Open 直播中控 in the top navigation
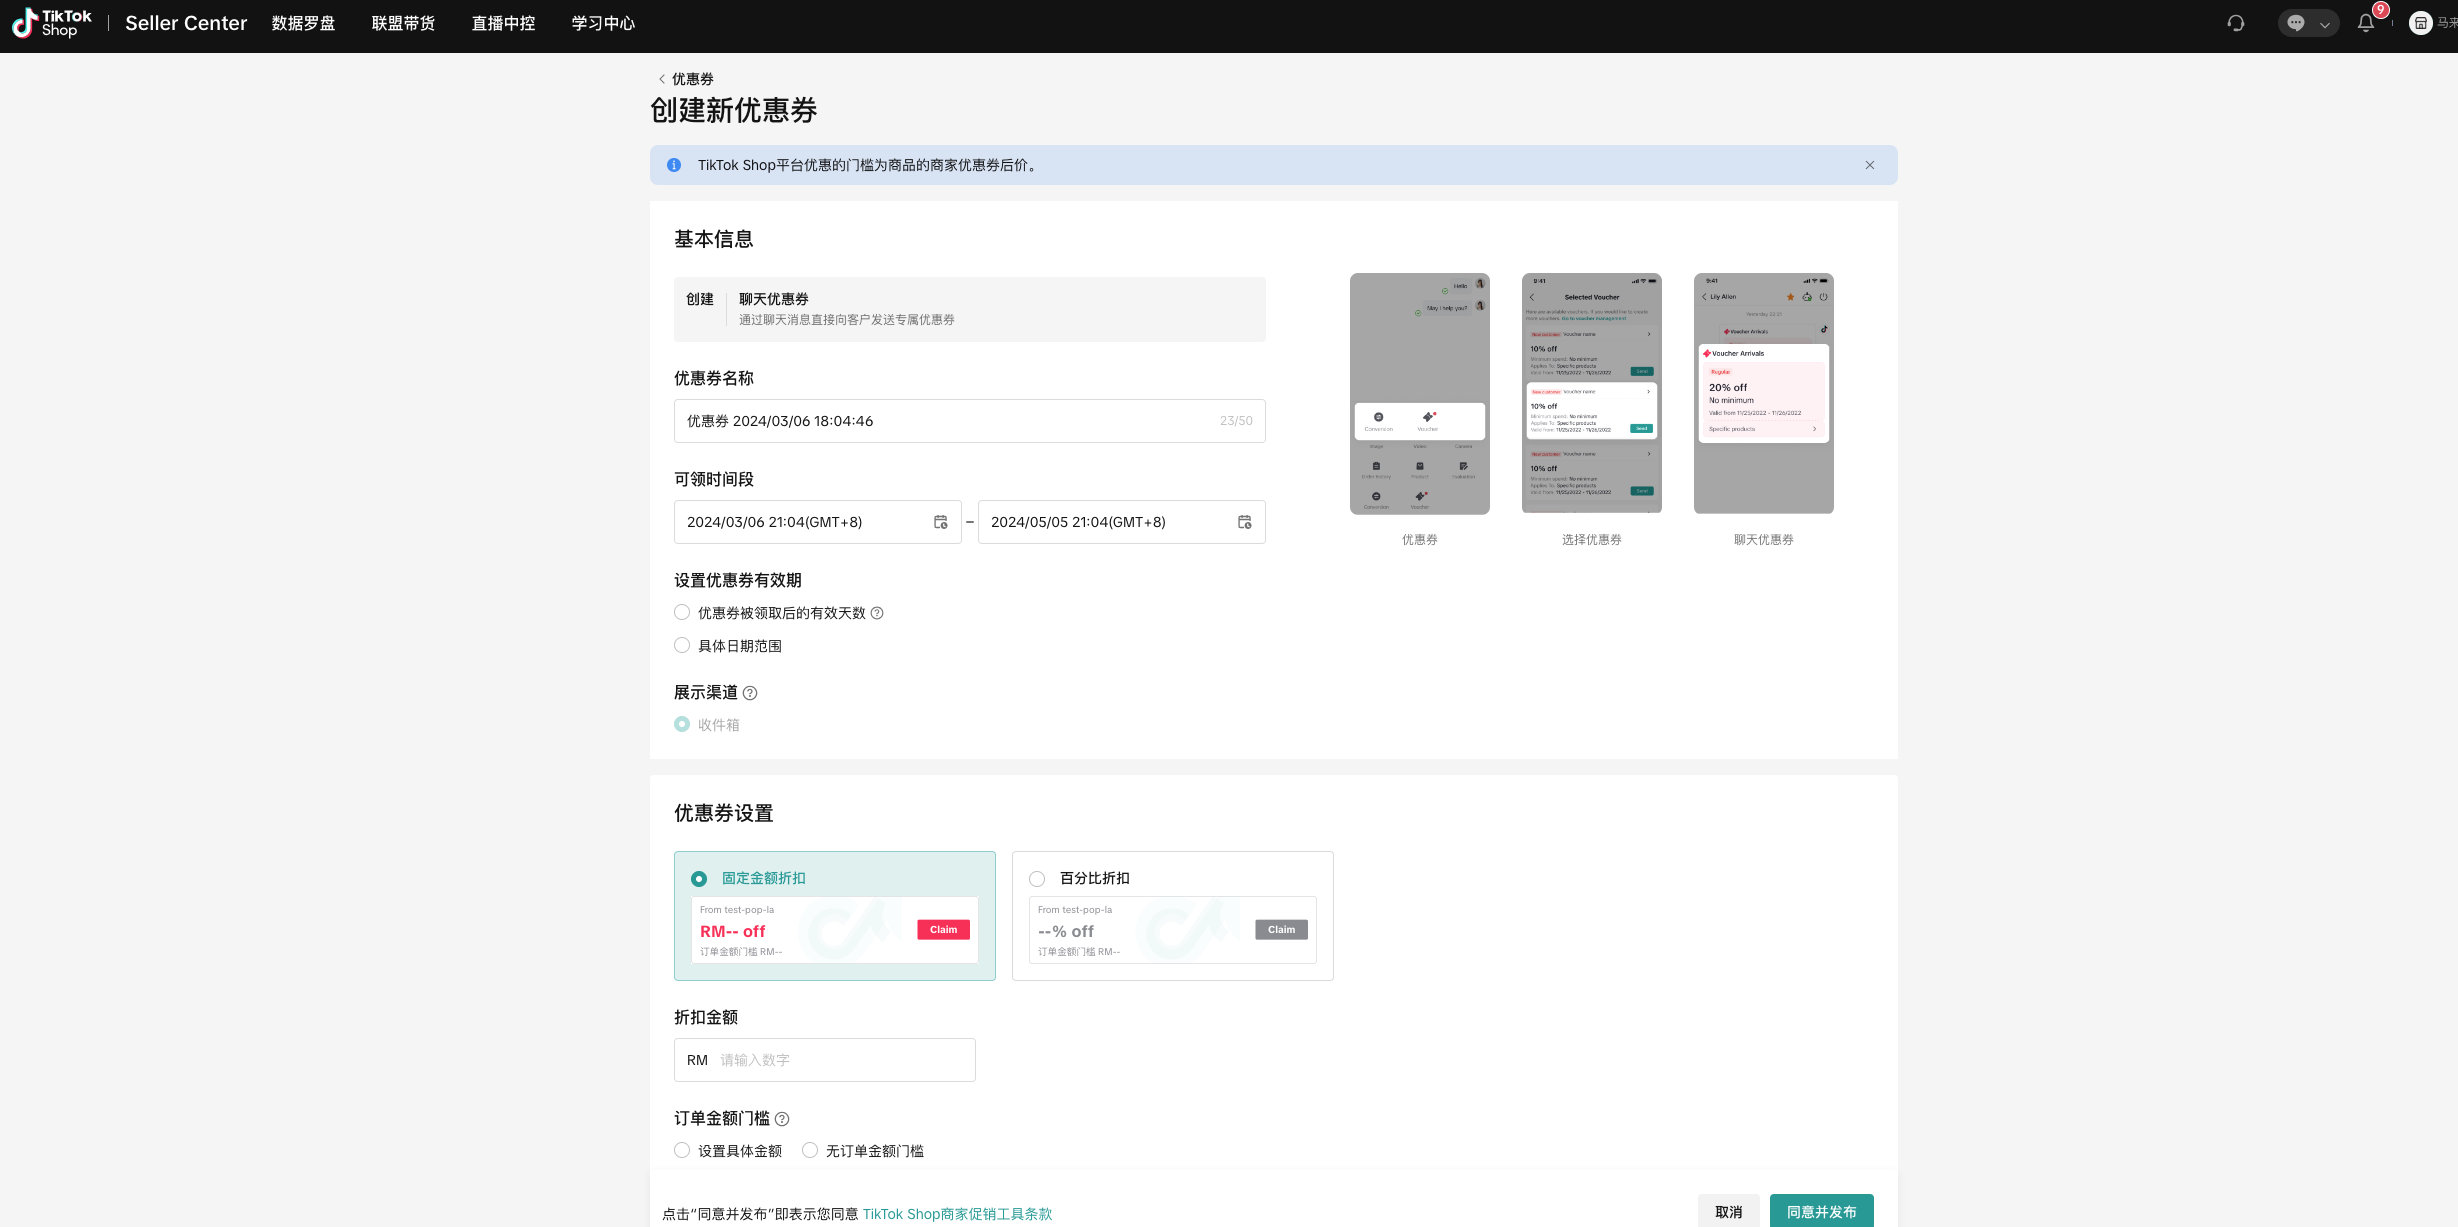 (503, 23)
